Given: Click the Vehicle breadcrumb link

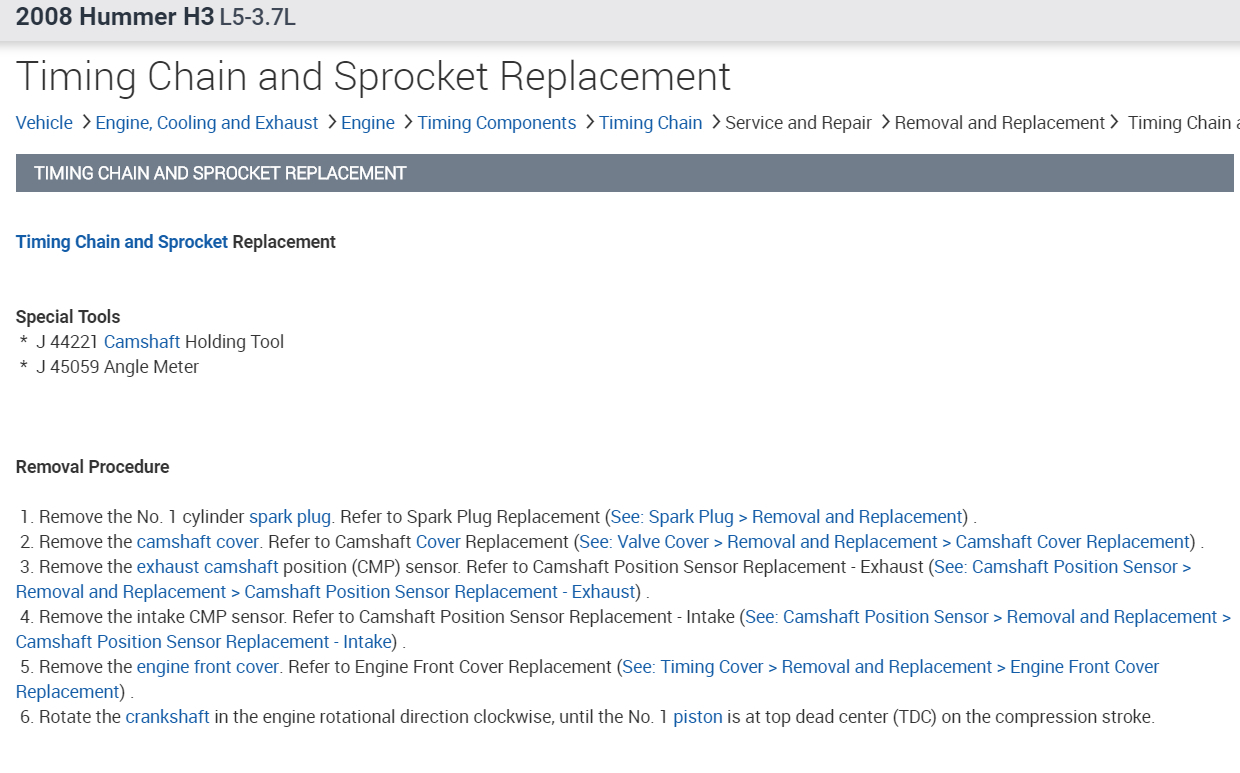Looking at the screenshot, I should [x=44, y=123].
